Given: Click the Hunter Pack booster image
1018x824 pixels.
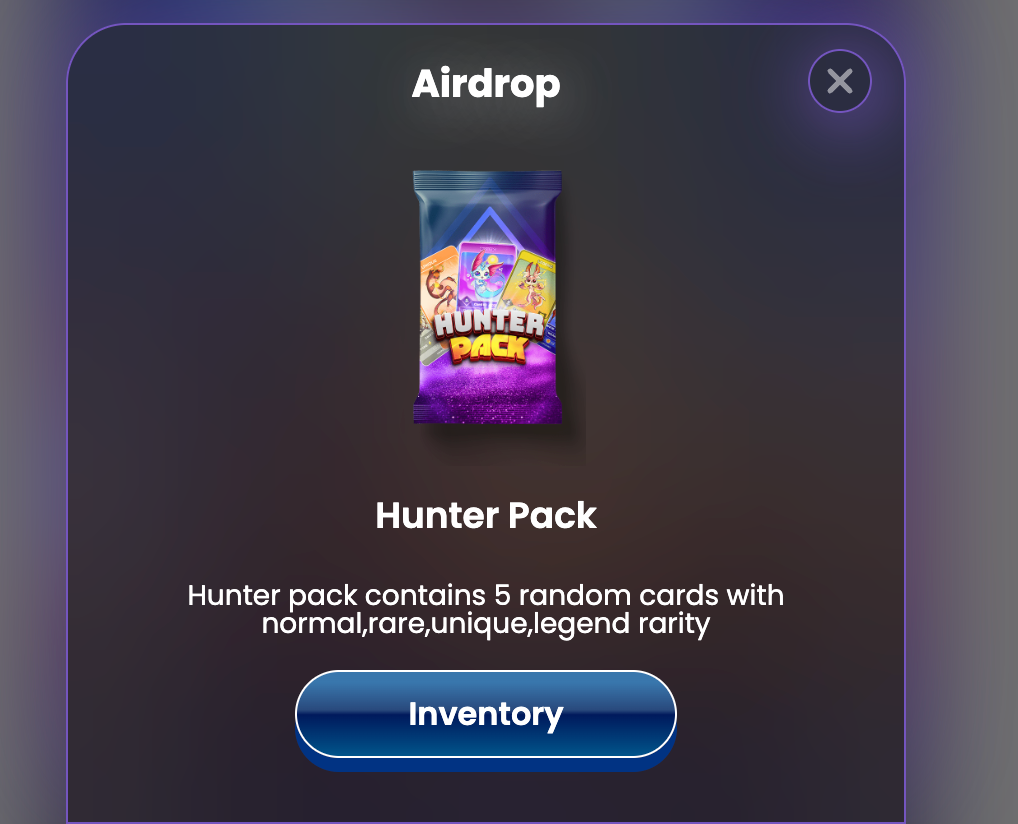Looking at the screenshot, I should pyautogui.click(x=488, y=297).
